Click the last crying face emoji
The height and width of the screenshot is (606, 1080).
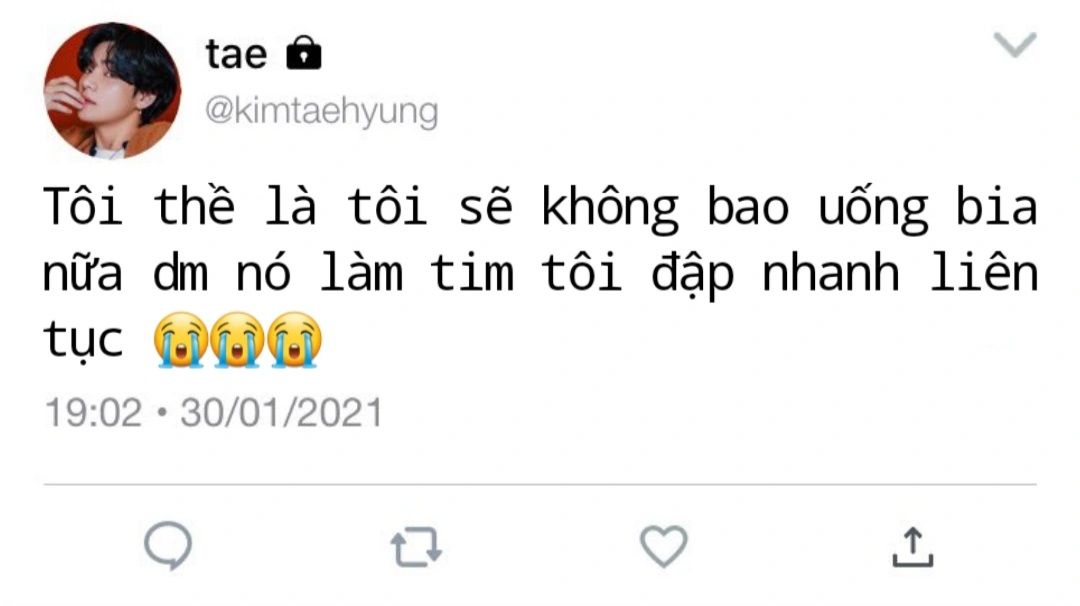[x=294, y=339]
